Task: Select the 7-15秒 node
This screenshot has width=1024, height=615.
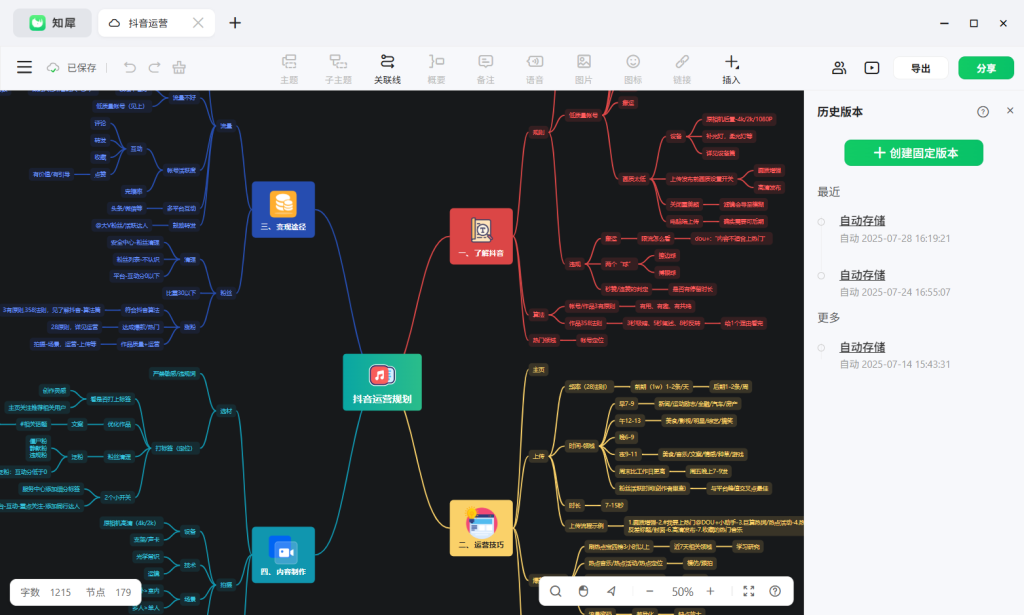Action: (x=614, y=505)
